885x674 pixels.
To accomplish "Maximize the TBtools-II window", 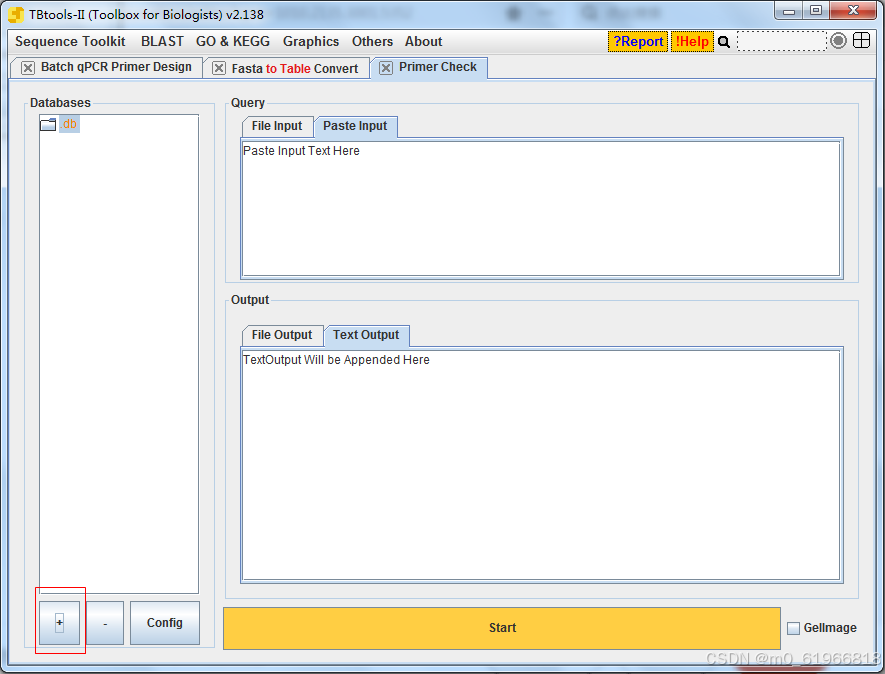I will (816, 11).
